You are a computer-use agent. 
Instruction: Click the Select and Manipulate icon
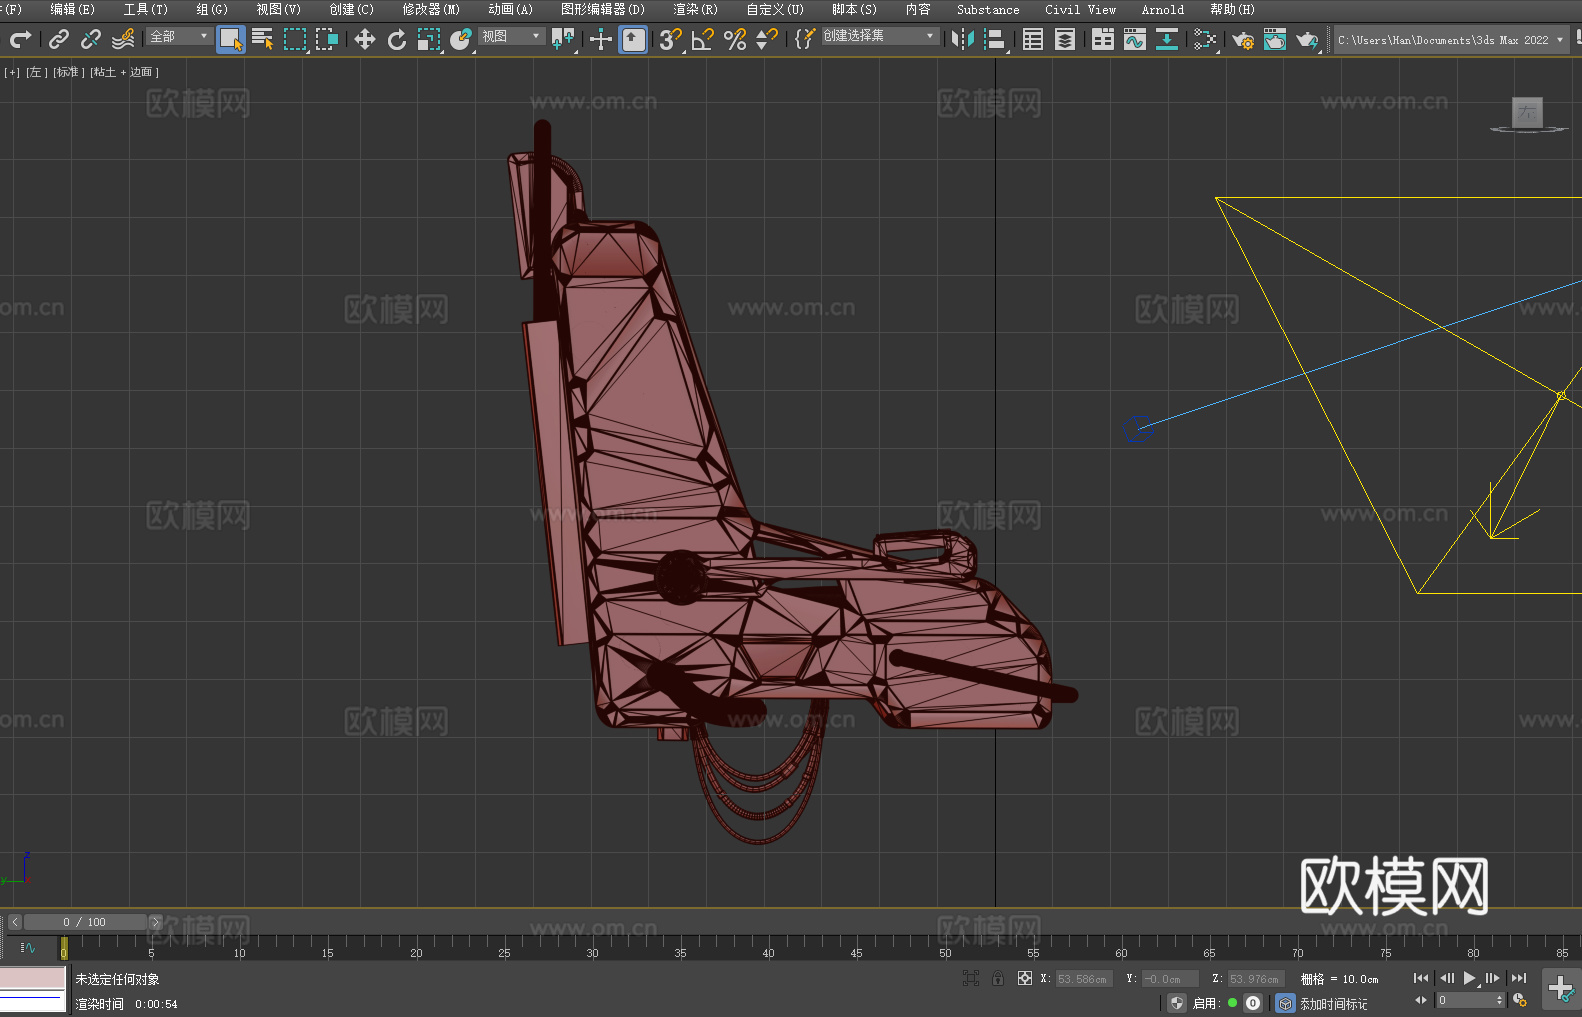click(601, 39)
